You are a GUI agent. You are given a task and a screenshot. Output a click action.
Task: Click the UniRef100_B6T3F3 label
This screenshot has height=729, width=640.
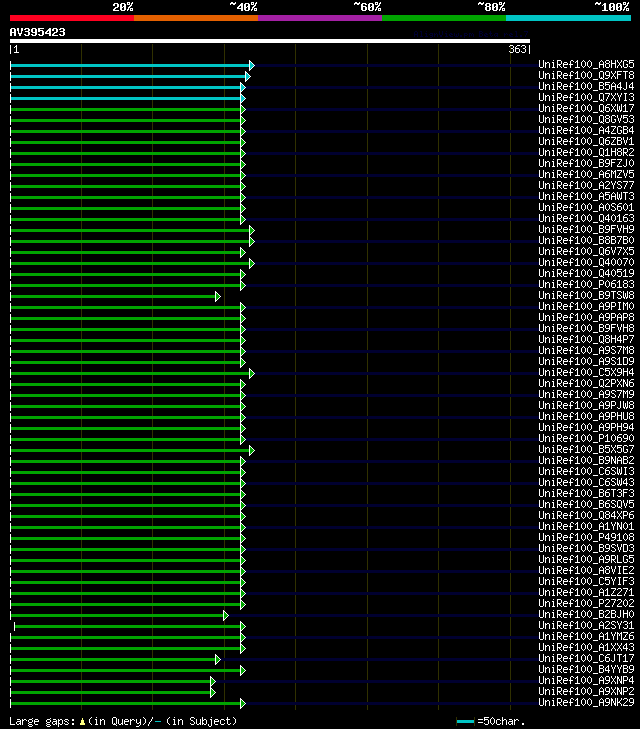[586, 494]
